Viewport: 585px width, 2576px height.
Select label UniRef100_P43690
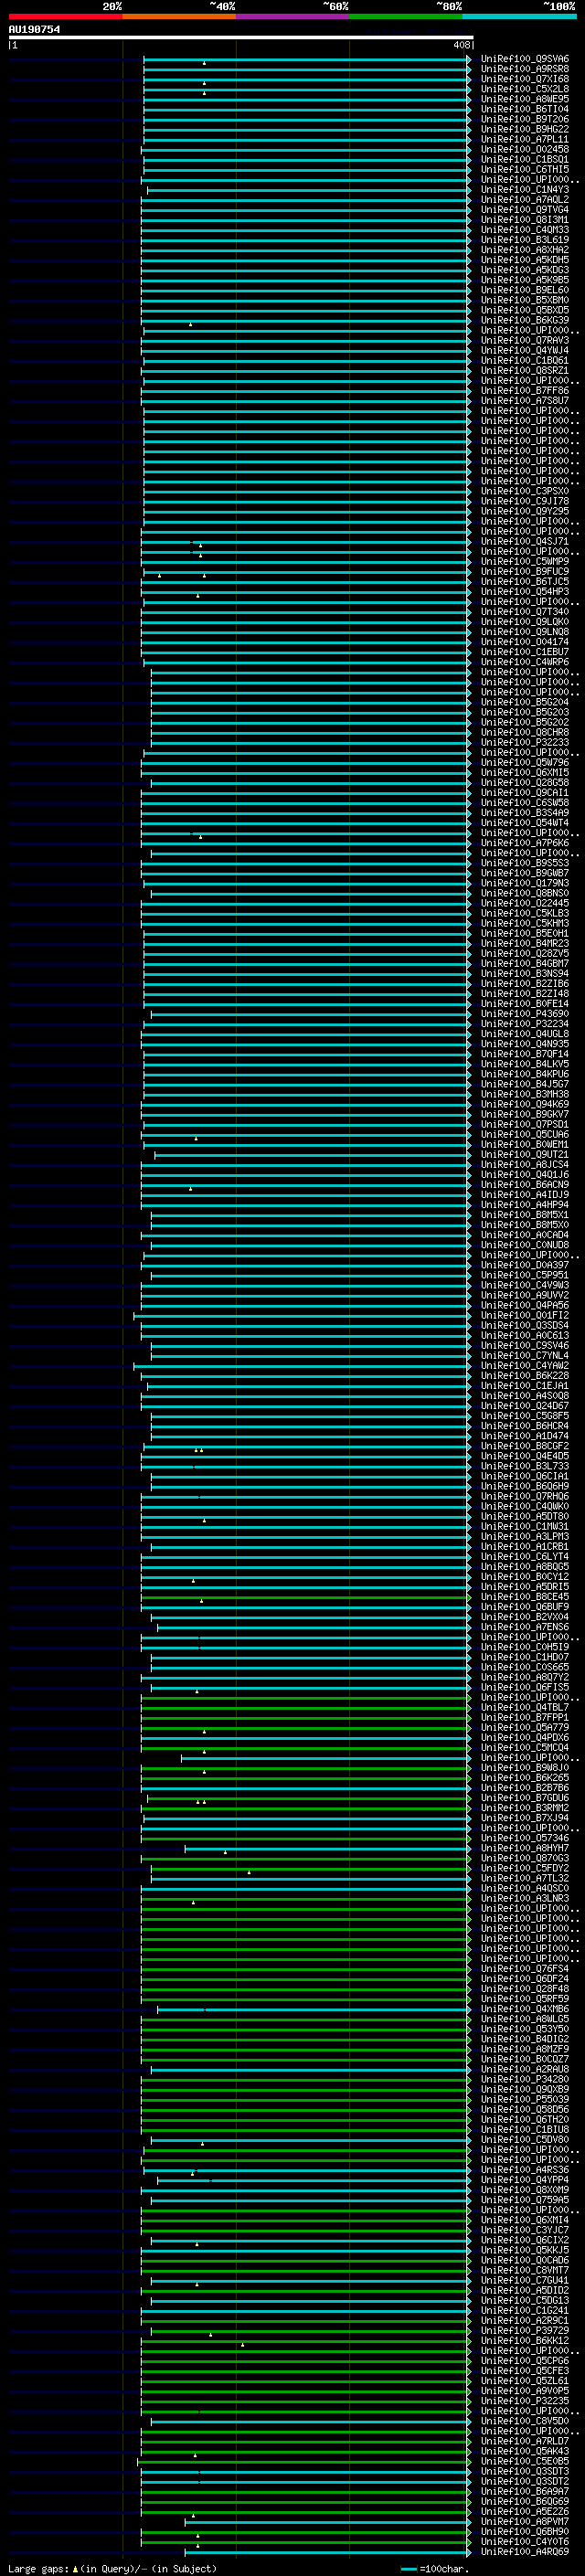point(524,1013)
